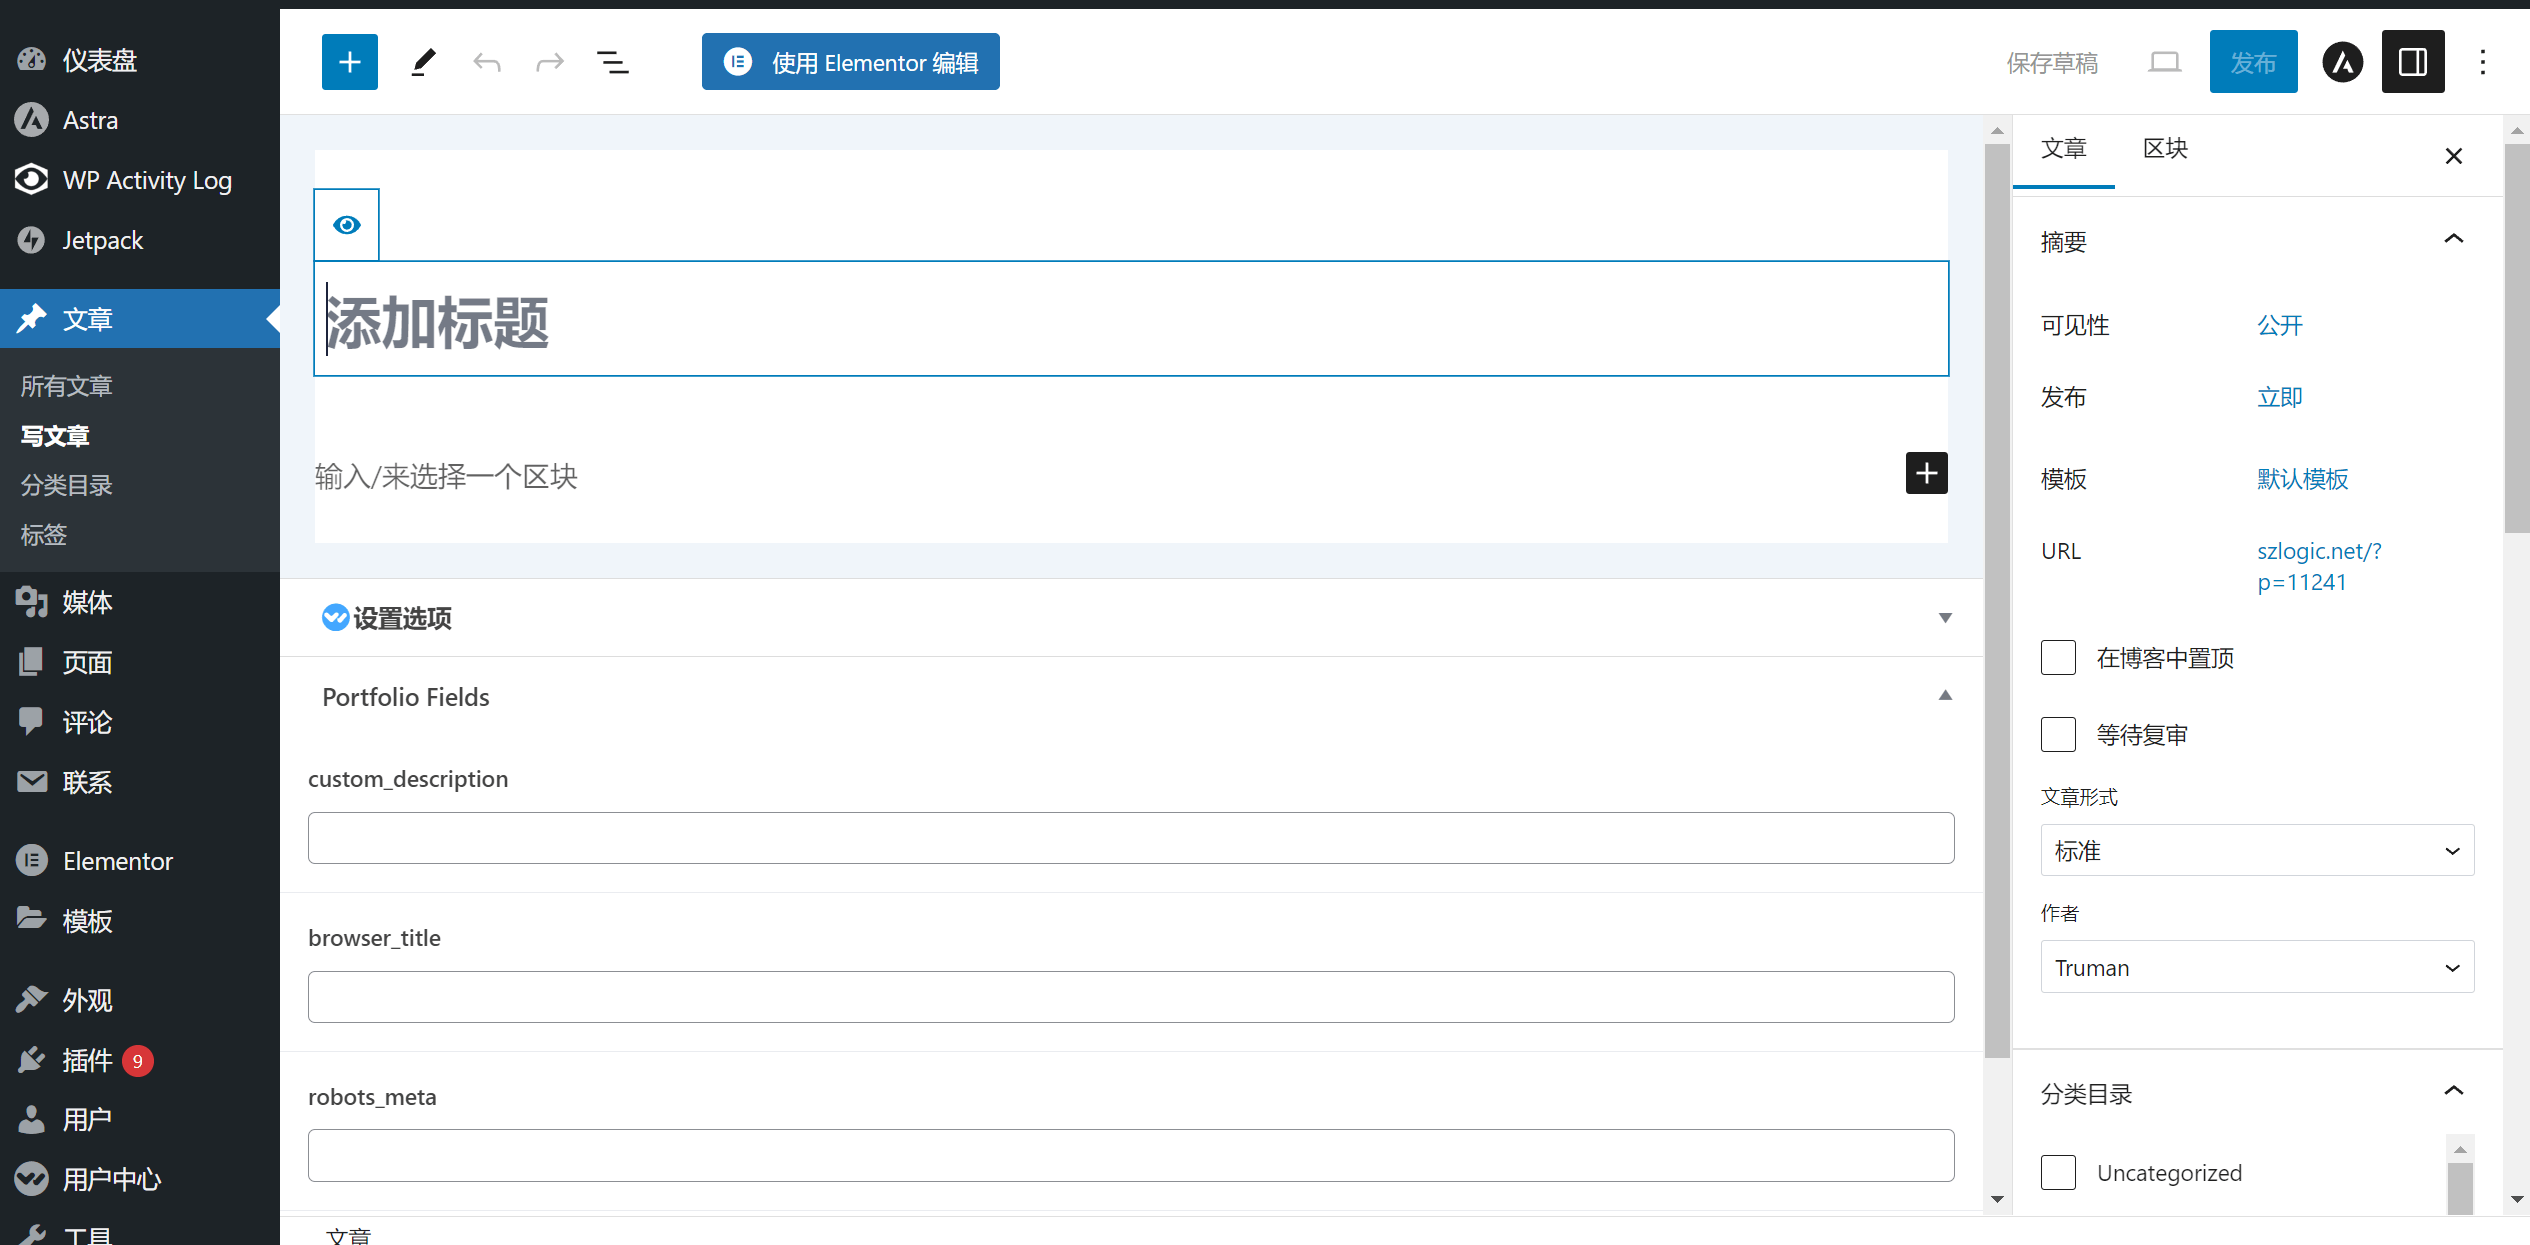Toggle the settings sidebar panel icon

(x=2413, y=62)
